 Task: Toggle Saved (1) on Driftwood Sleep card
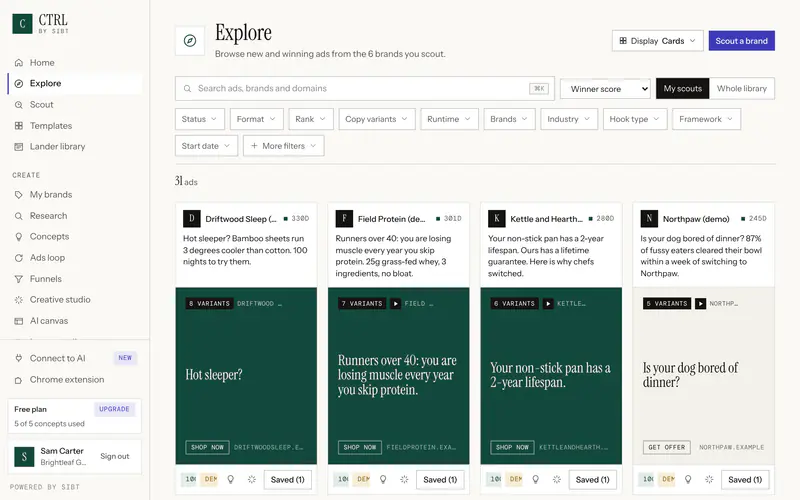(288, 480)
